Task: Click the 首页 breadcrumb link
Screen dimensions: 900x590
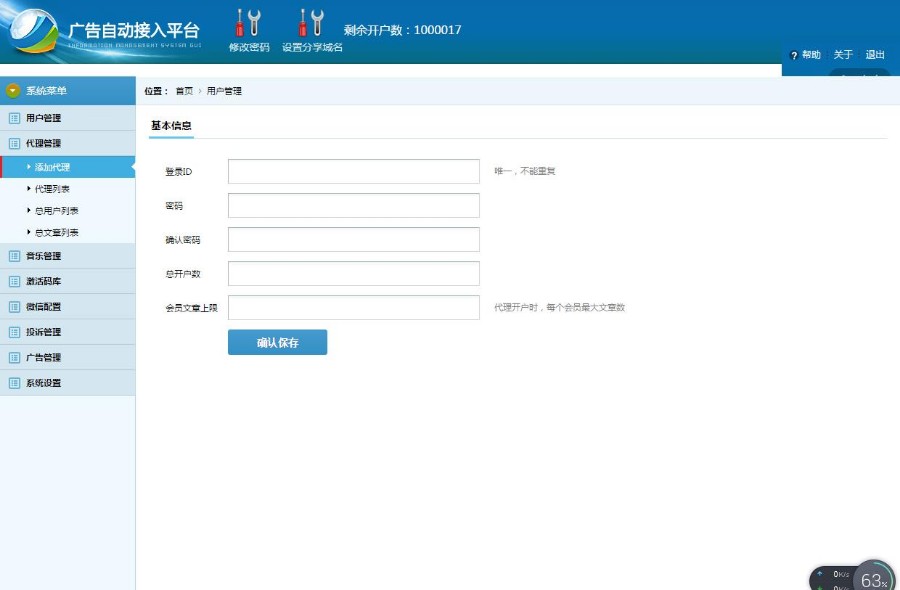Action: pos(184,91)
